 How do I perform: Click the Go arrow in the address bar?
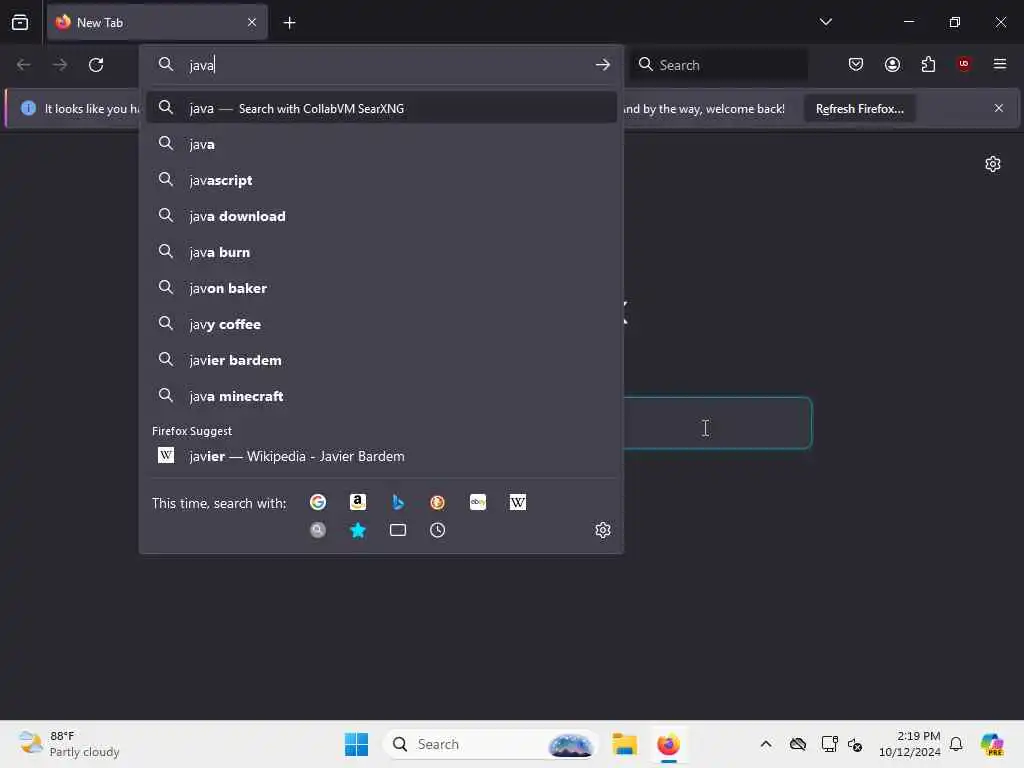coord(603,65)
